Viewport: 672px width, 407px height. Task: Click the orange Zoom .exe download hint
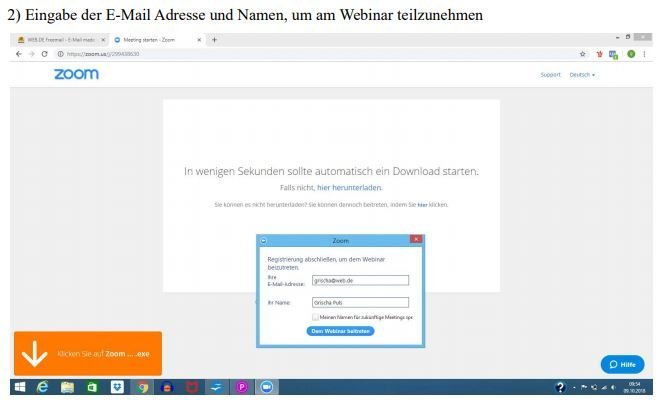pyautogui.click(x=88, y=353)
